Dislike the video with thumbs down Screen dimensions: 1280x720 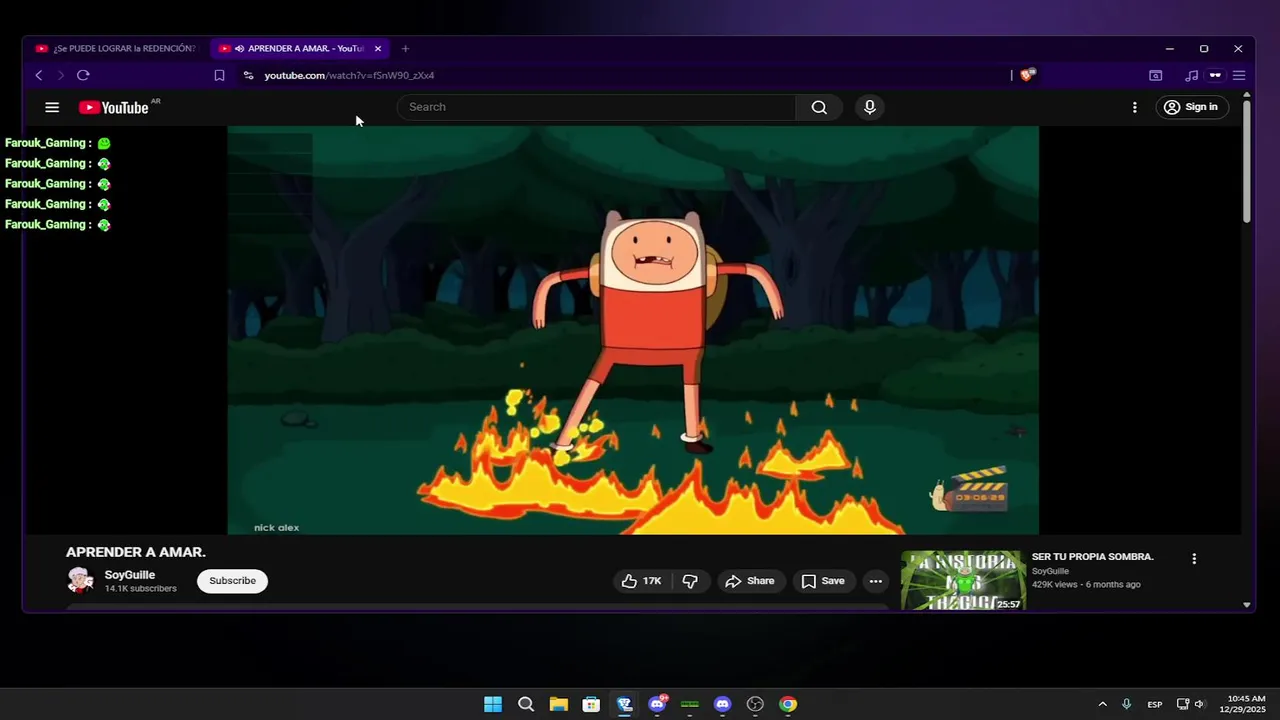point(690,581)
